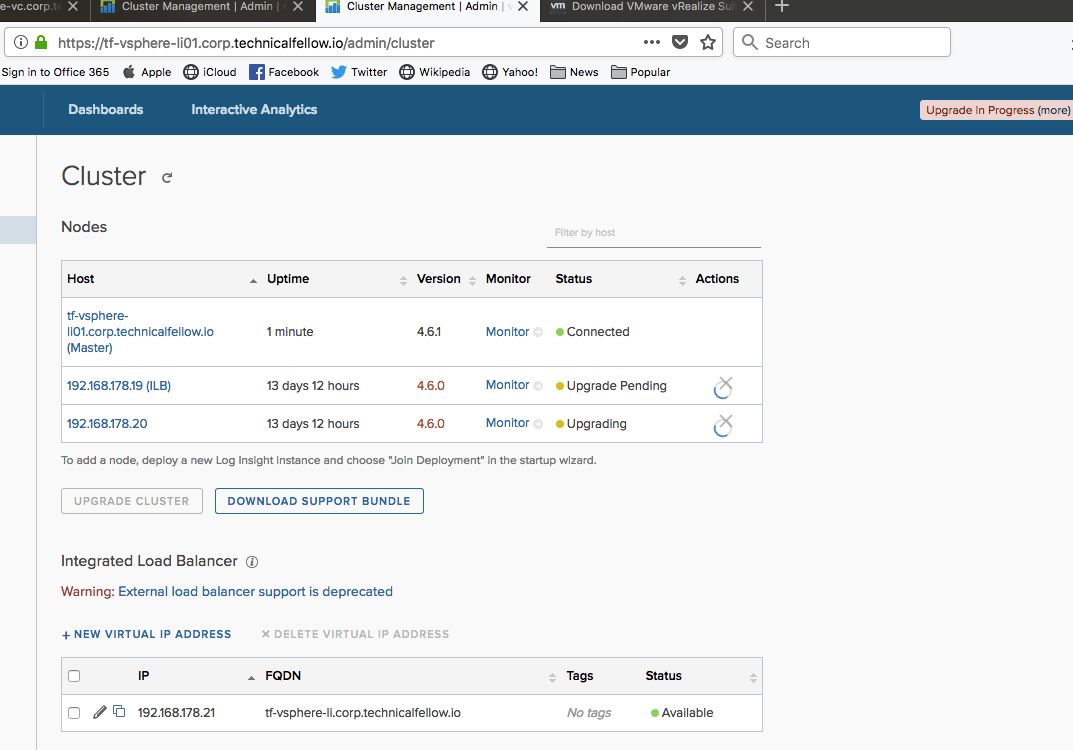This screenshot has height=750, width=1073.
Task: Open the Monitor link for 192.168.178.20
Action: (x=507, y=423)
